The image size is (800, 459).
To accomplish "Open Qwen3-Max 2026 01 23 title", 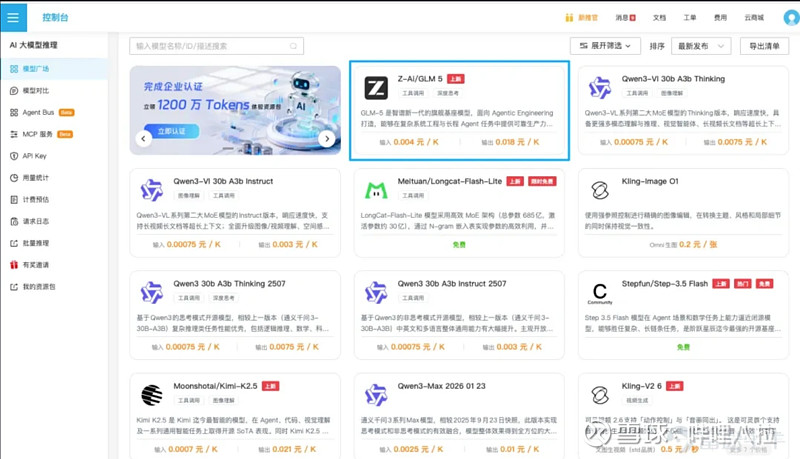I will 441,386.
